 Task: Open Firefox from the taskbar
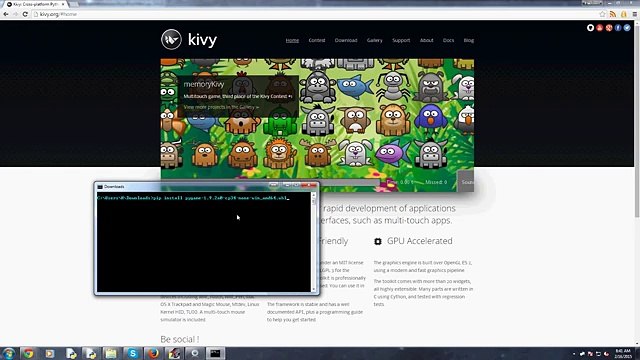click(x=153, y=353)
